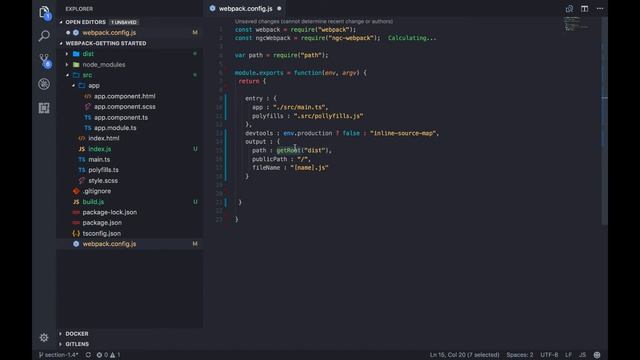Select the webpack.config.js editor tab
Viewport: 640px width, 360px height.
(245, 9)
